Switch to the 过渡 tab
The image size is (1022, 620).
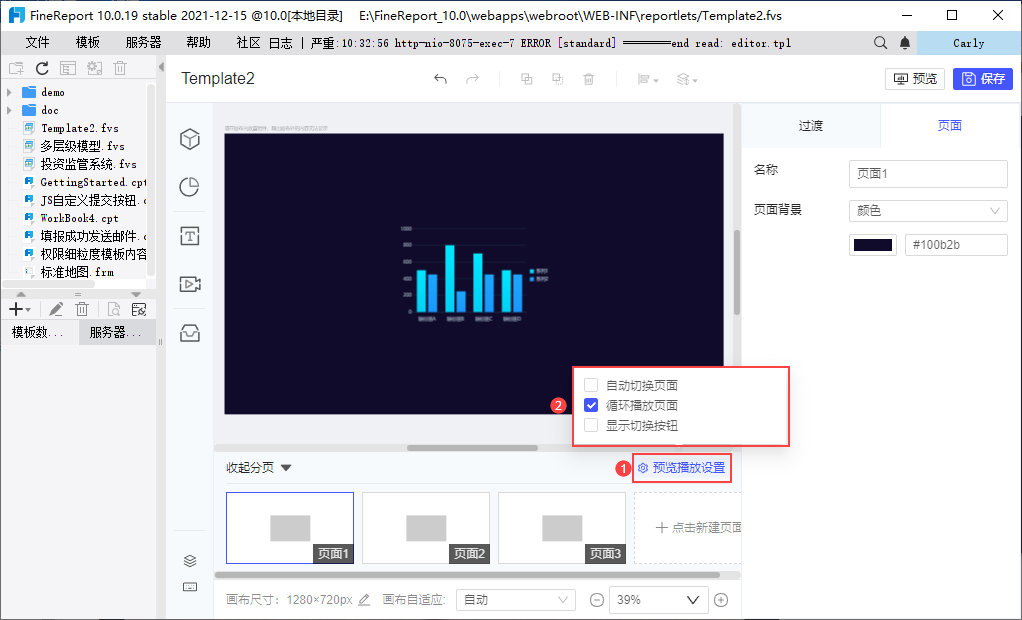click(x=811, y=126)
